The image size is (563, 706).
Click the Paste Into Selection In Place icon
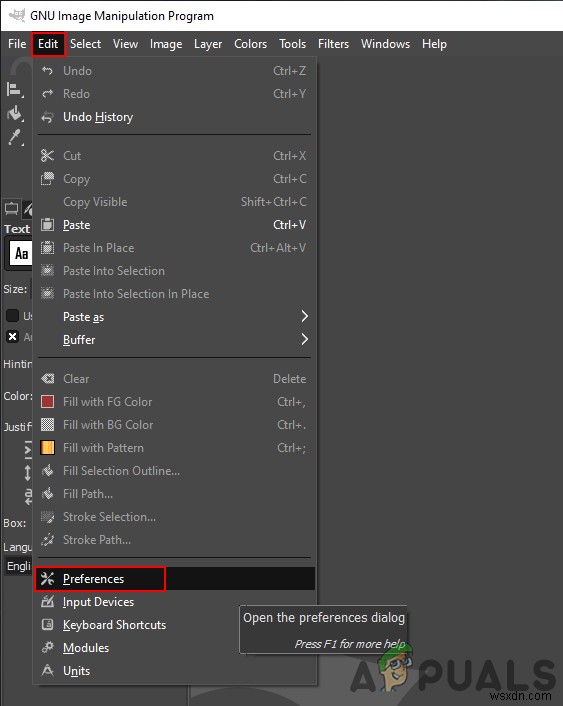pos(47,294)
